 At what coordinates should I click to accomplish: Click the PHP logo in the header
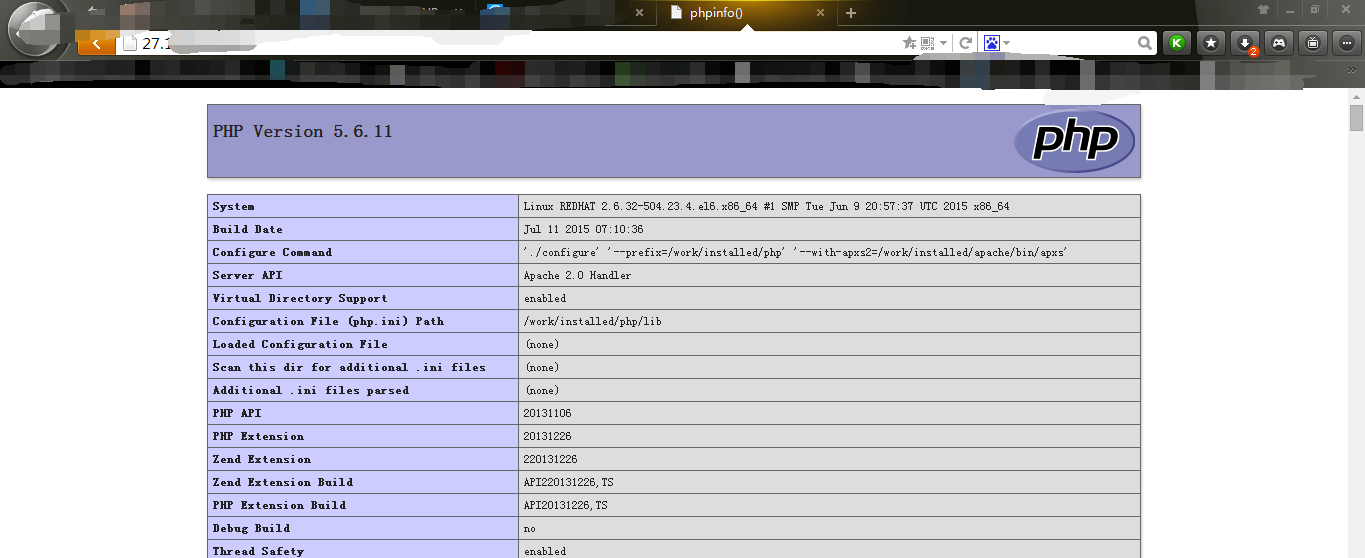click(x=1074, y=140)
